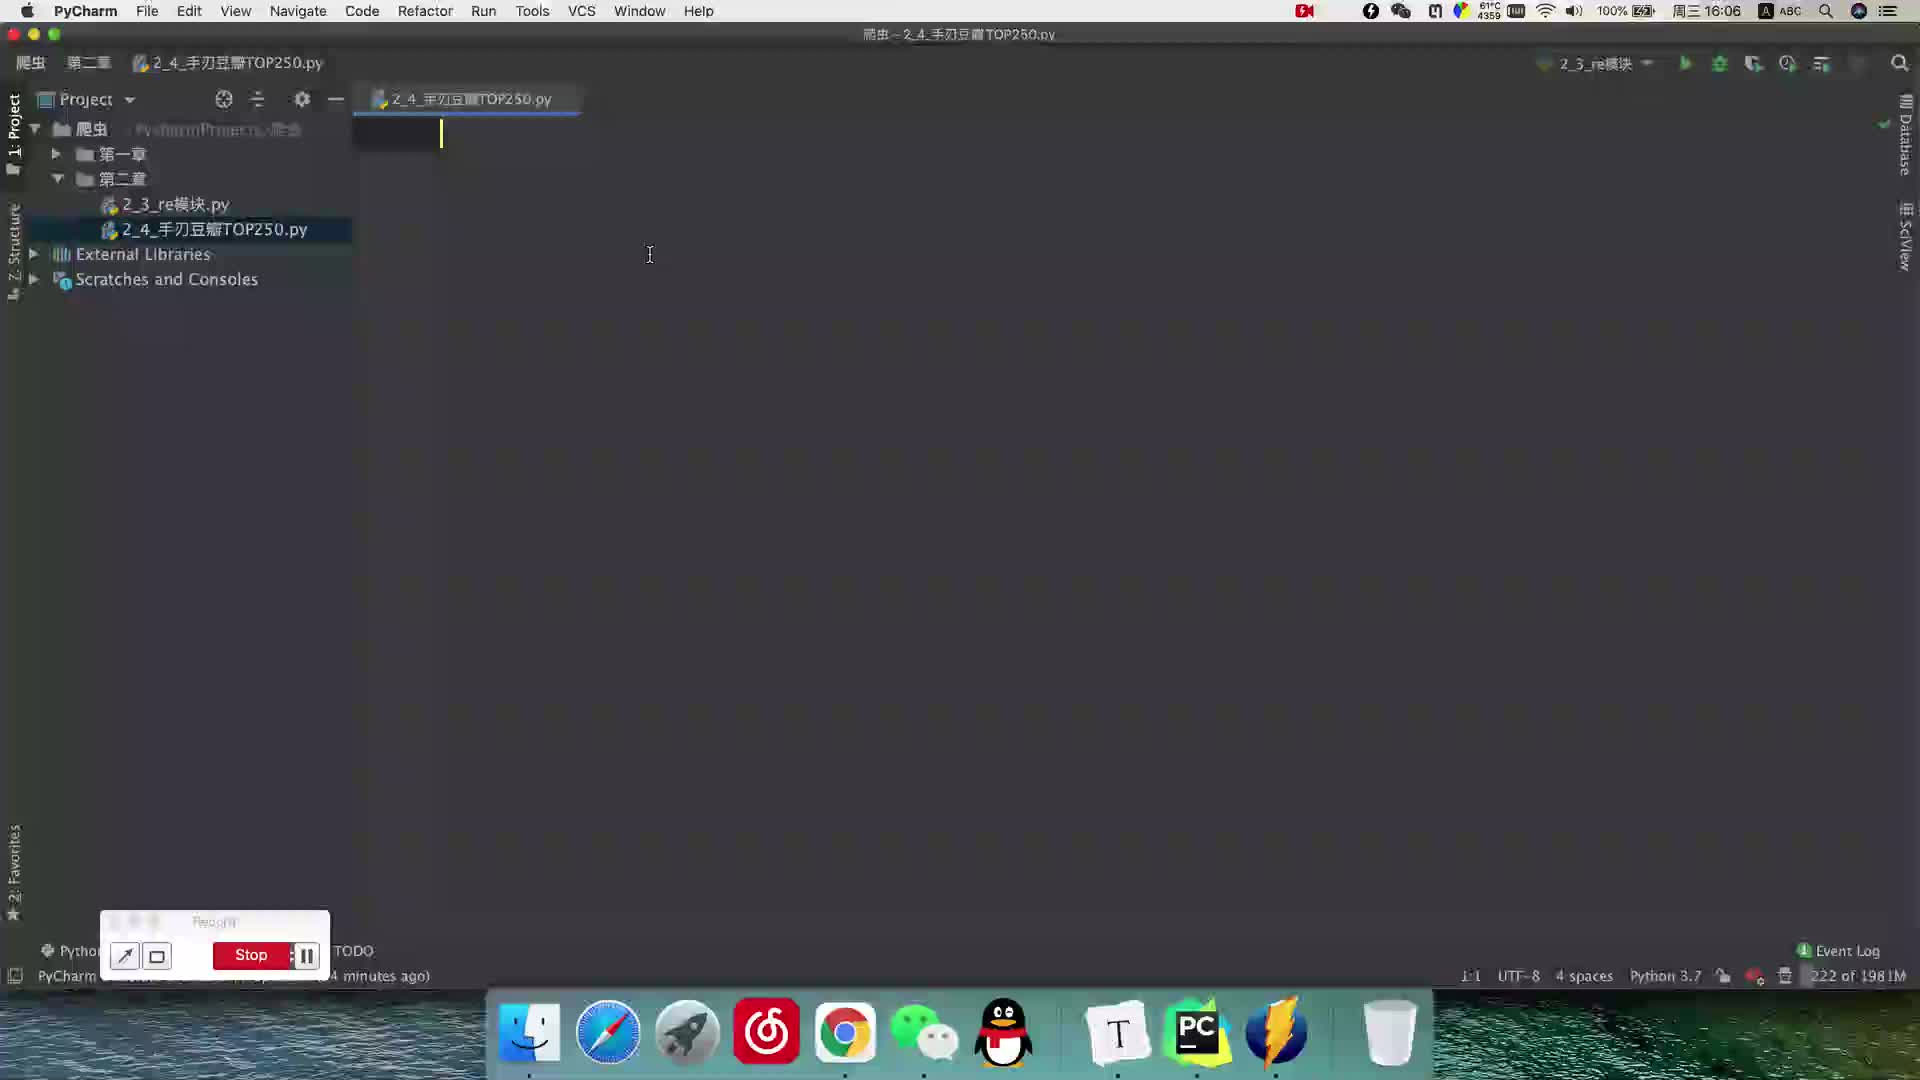Open the Structure tool window tab
The width and height of the screenshot is (1920, 1080).
click(x=13, y=251)
